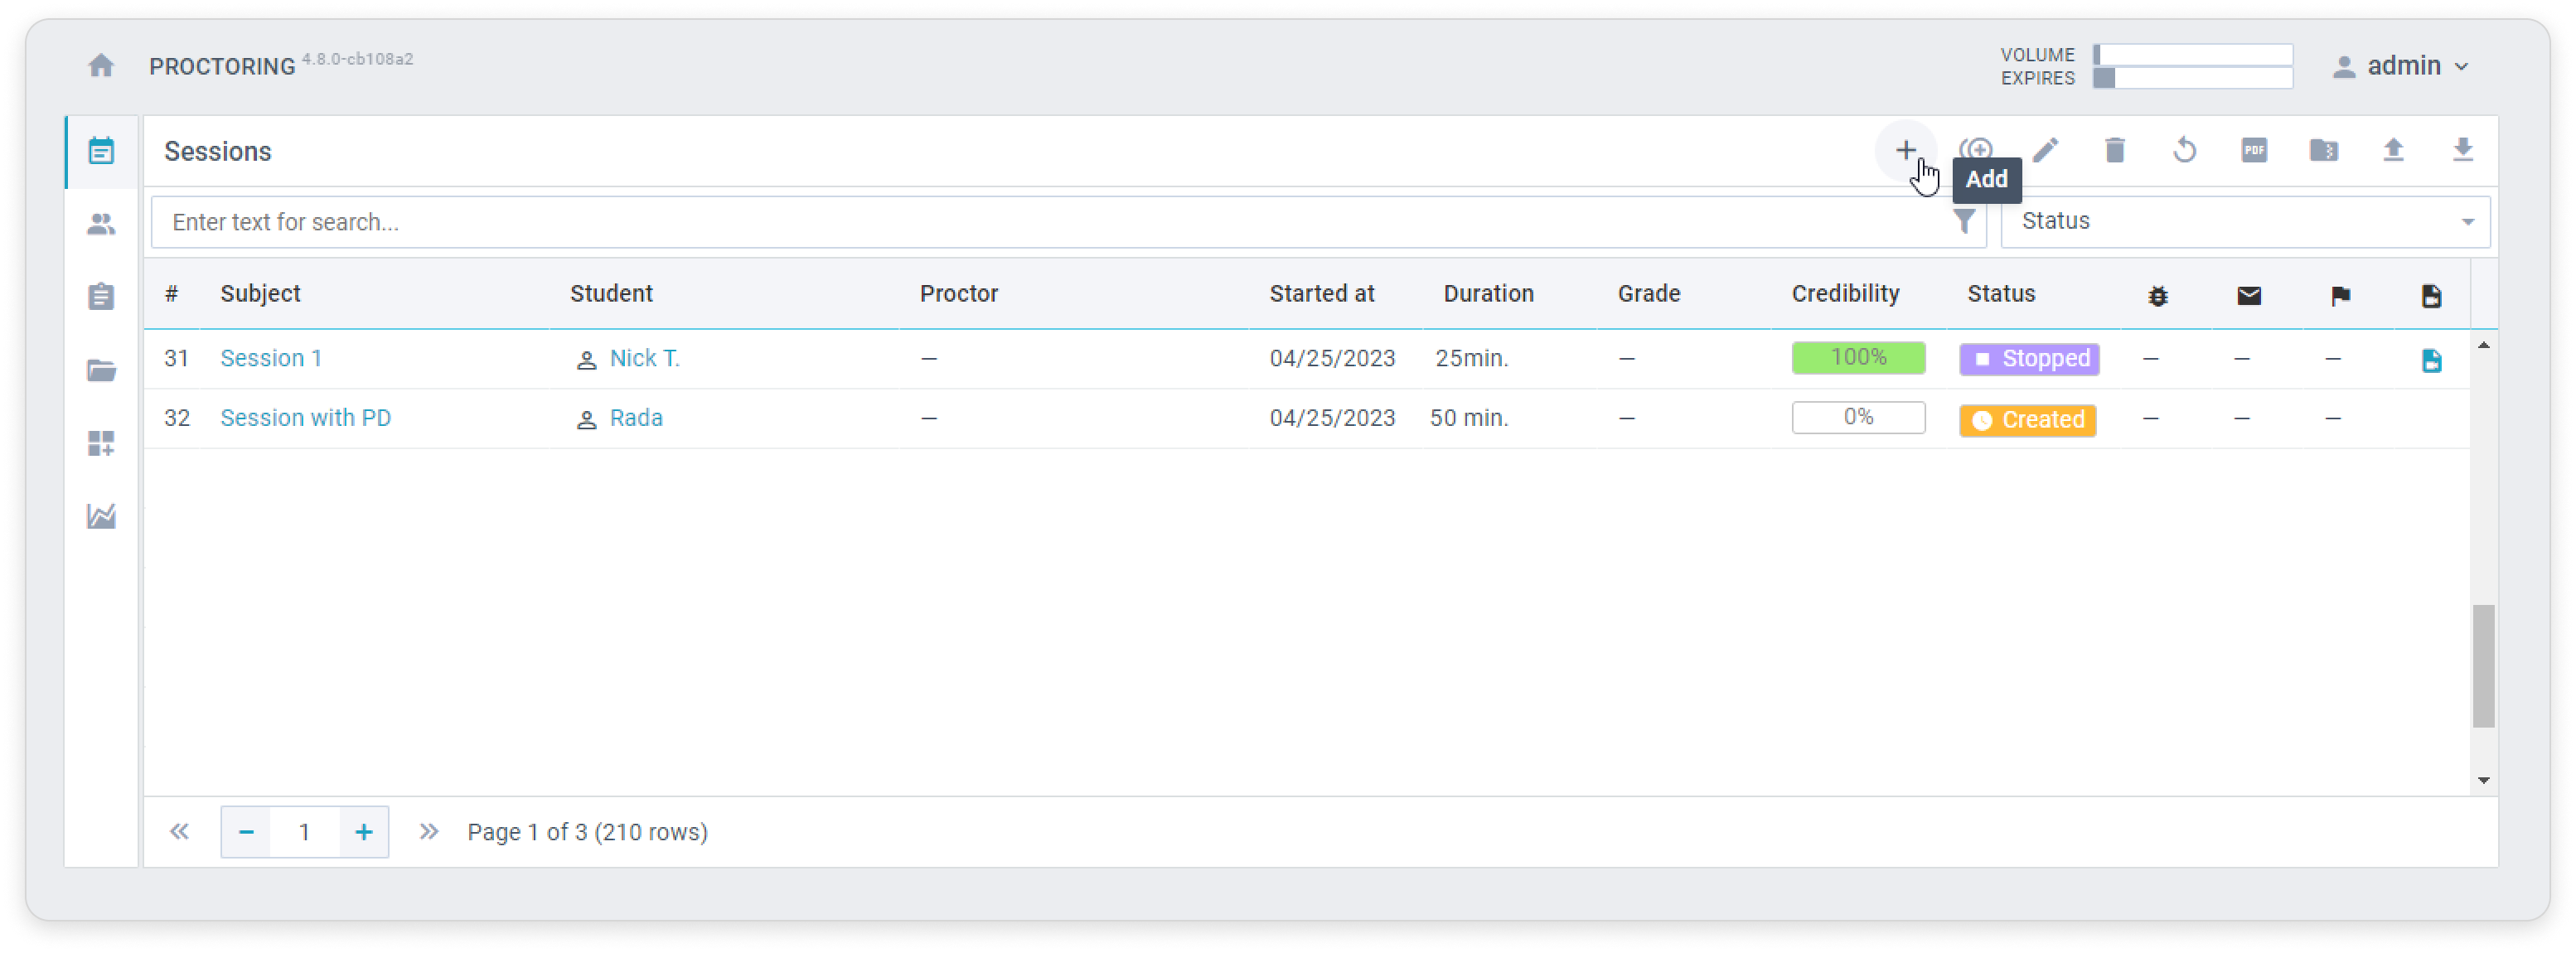
Task: Open the report document icon for Session 1
Action: pos(2432,360)
